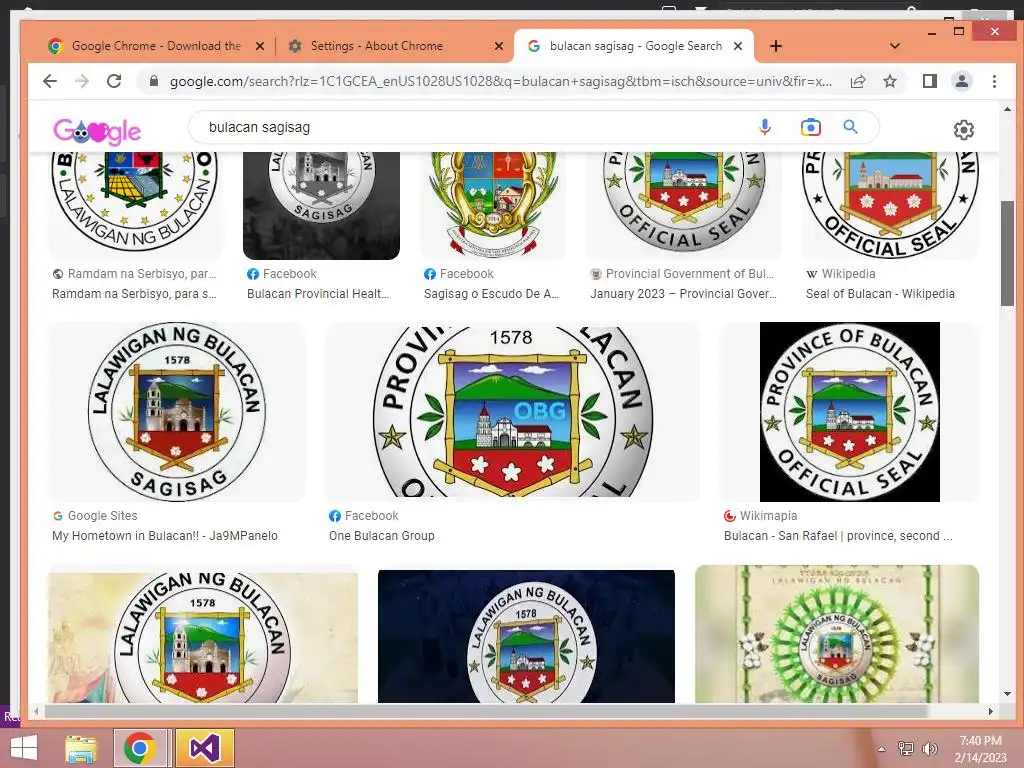
Task: Close the Settings About Chrome tab
Action: tap(499, 46)
